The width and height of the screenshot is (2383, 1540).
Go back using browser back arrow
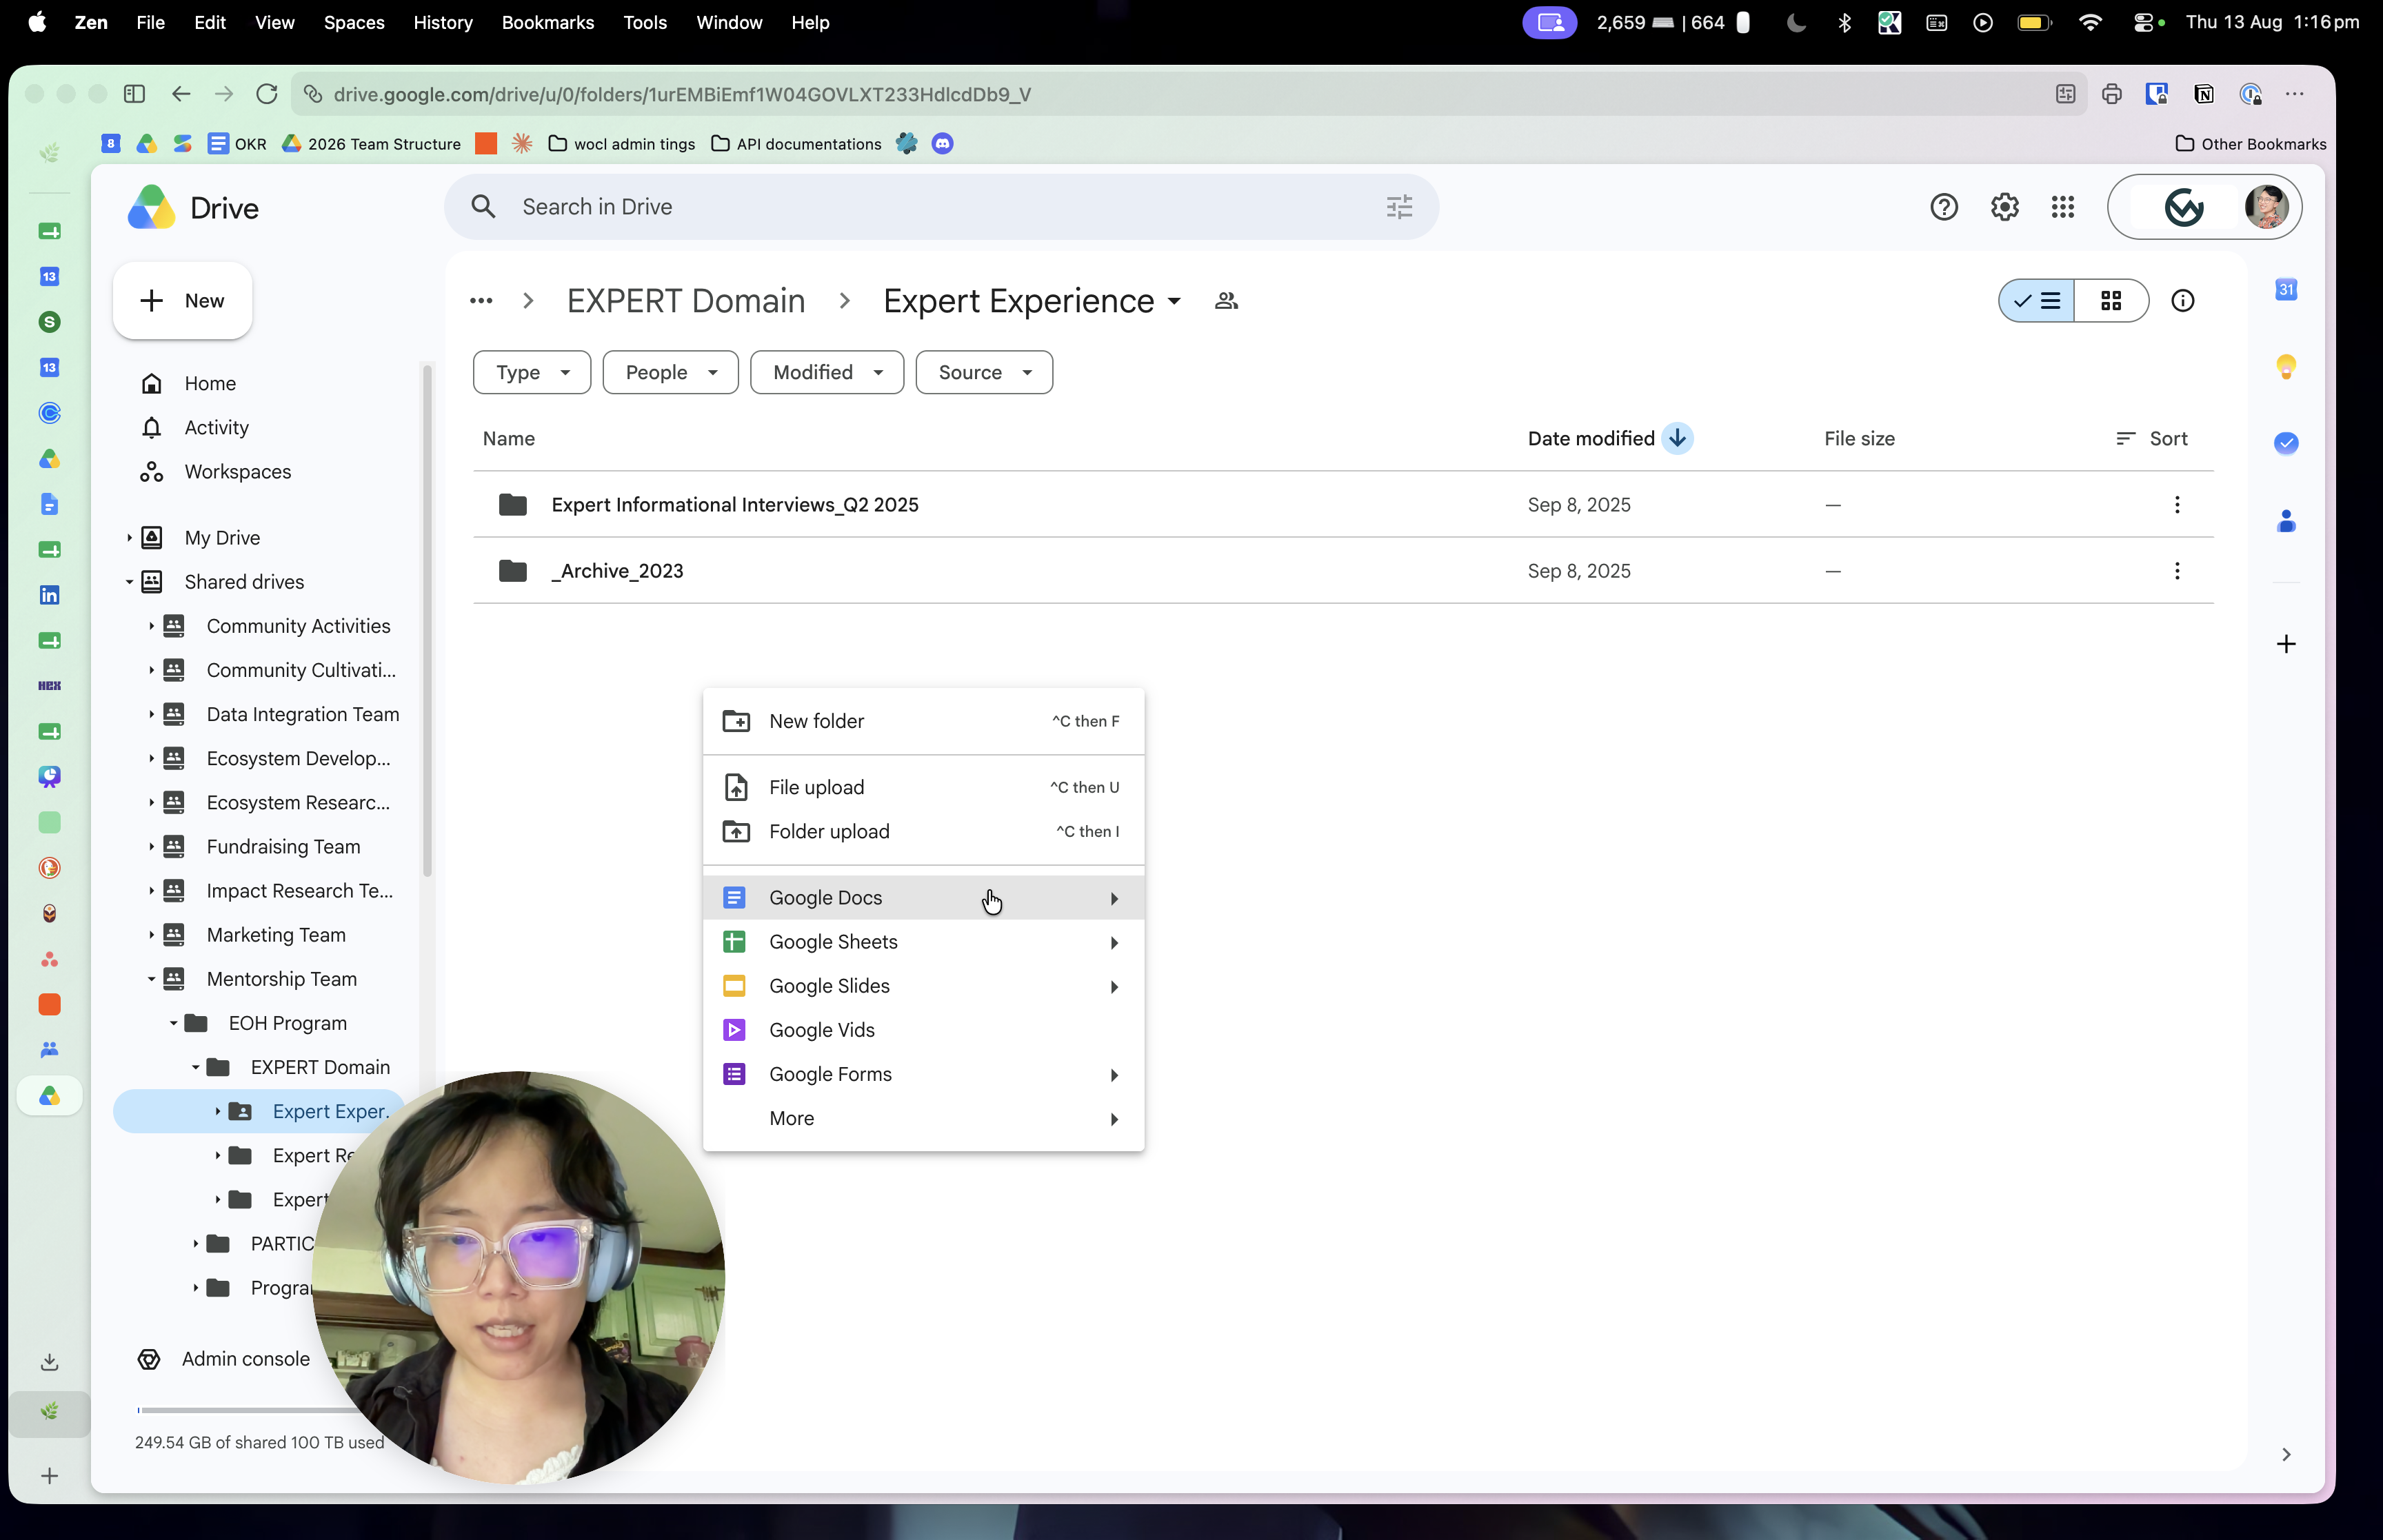point(181,94)
